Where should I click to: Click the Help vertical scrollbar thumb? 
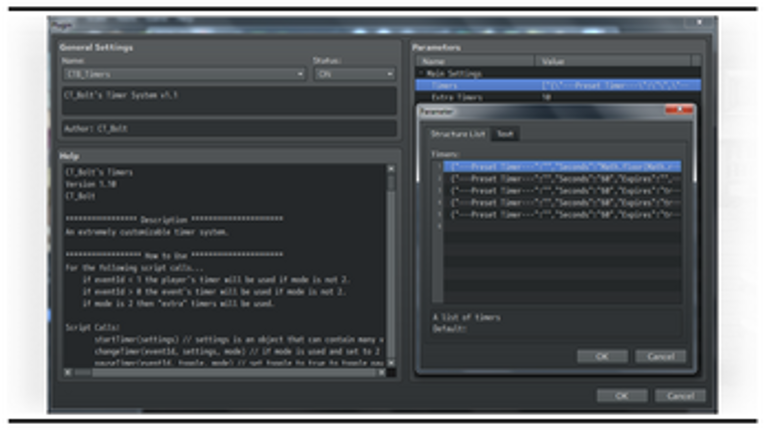click(391, 184)
